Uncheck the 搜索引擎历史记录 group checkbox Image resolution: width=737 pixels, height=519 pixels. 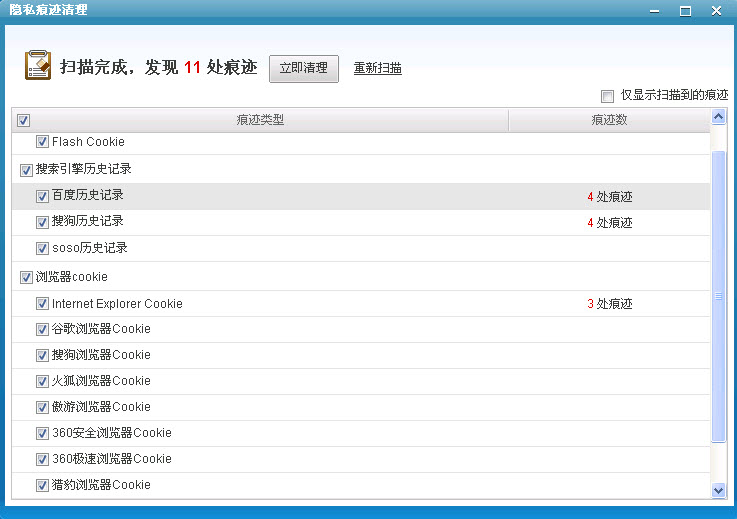point(26,170)
